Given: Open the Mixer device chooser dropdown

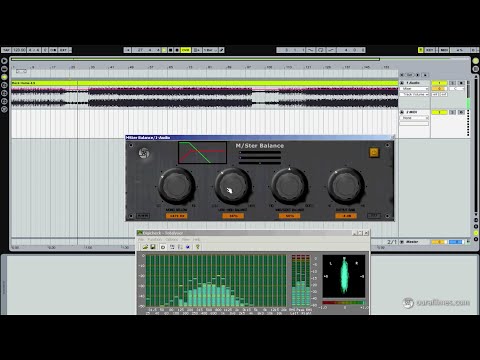Looking at the screenshot, I should pyautogui.click(x=414, y=89).
